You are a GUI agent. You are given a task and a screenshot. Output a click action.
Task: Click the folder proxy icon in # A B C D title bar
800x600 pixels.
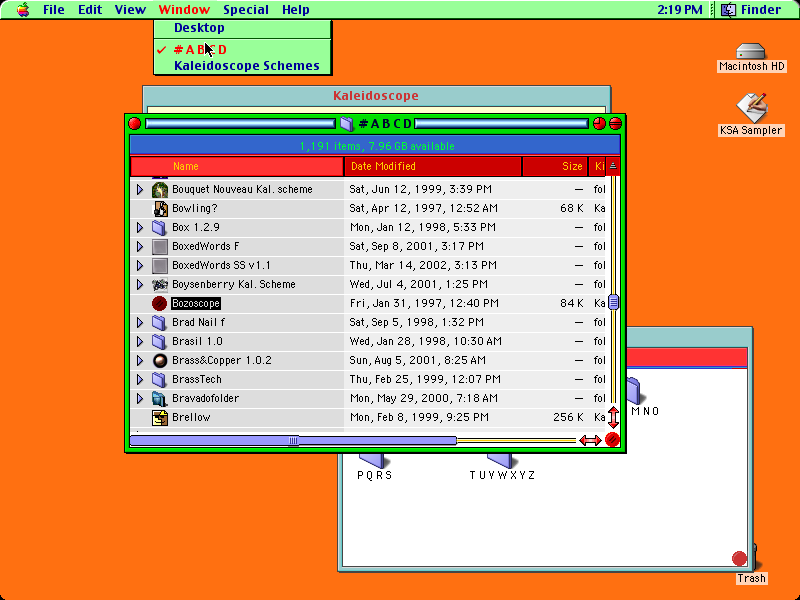(346, 123)
